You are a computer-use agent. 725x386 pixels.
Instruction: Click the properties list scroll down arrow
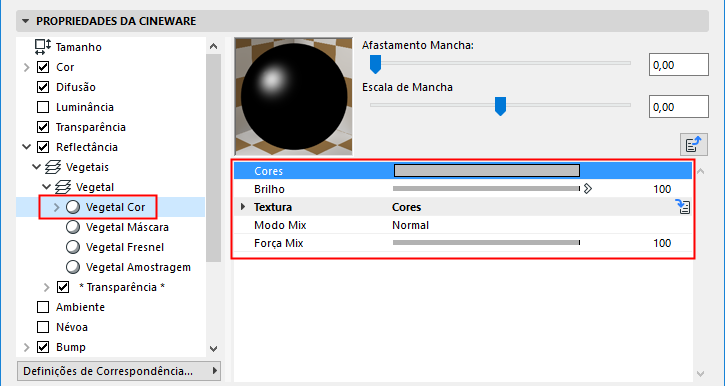(700, 374)
